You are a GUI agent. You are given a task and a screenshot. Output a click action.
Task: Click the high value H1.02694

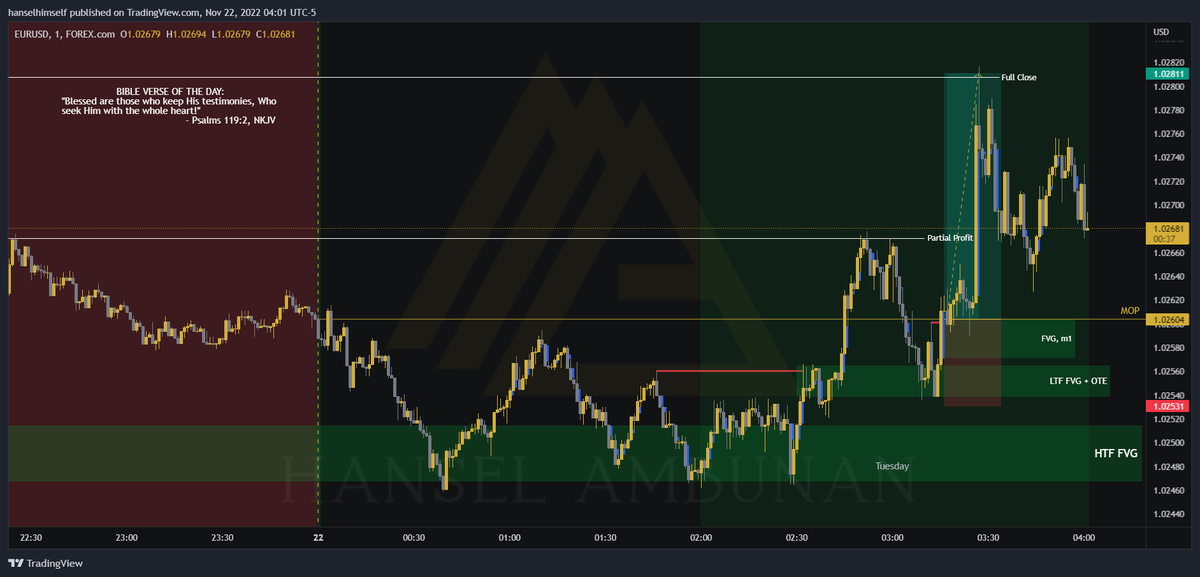(186, 35)
